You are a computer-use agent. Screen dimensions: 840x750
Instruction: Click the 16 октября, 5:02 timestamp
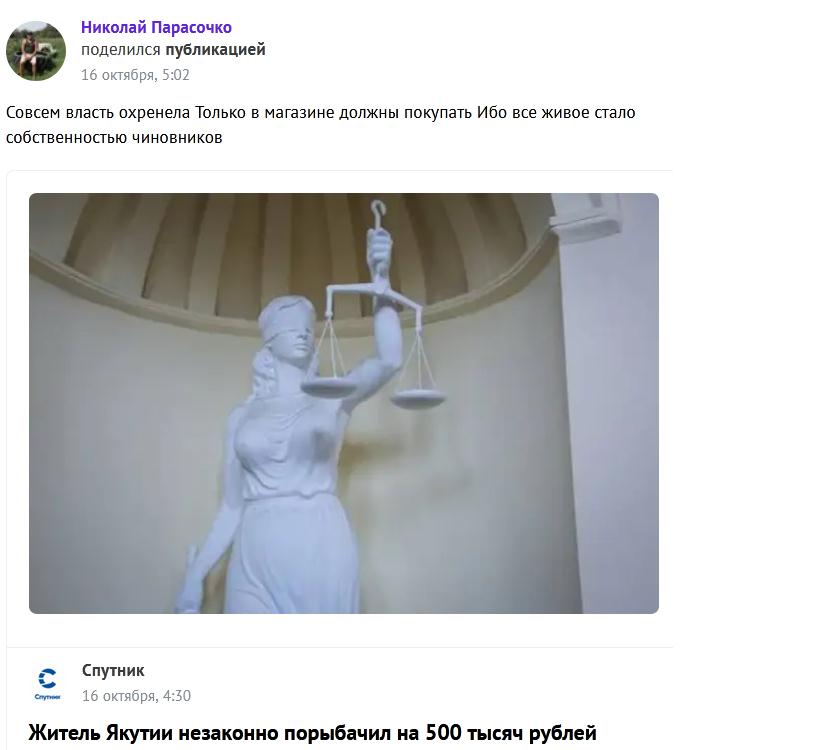[x=135, y=74]
